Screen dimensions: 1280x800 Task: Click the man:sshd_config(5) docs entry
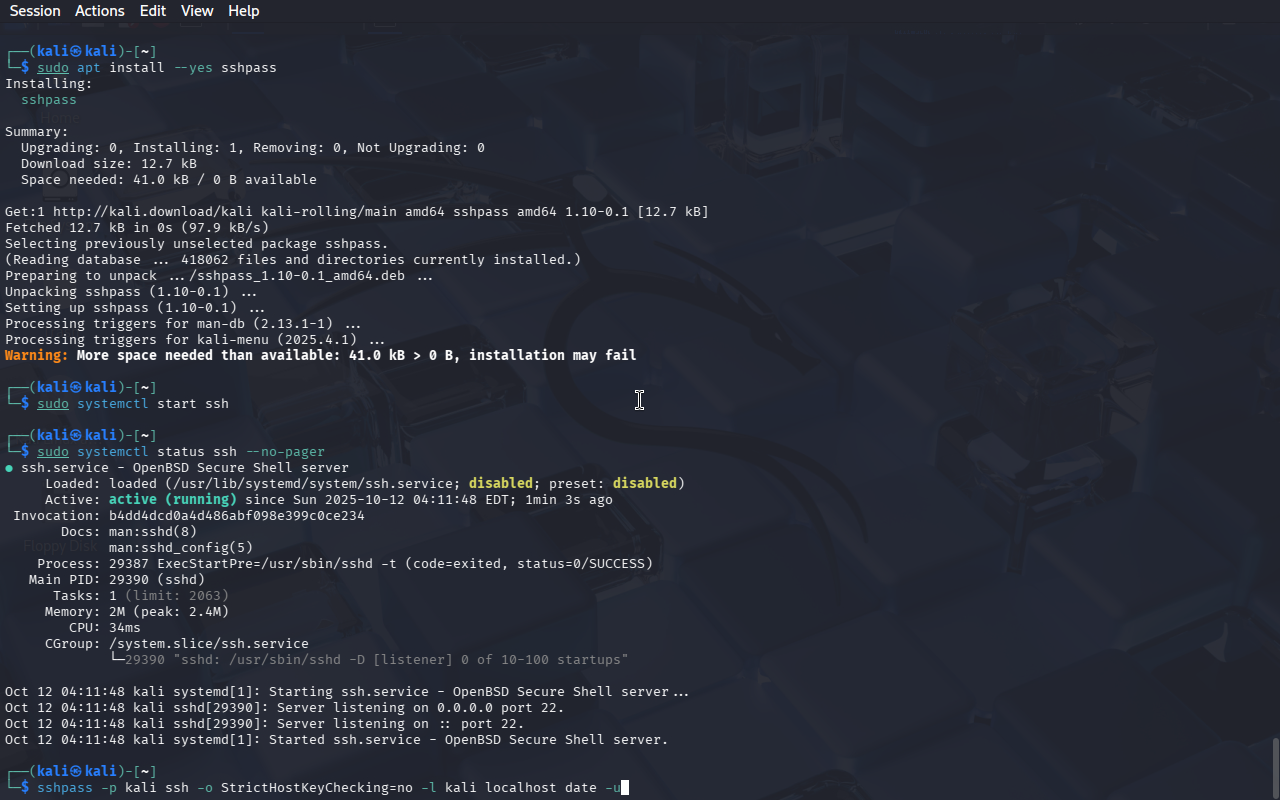[x=181, y=548]
